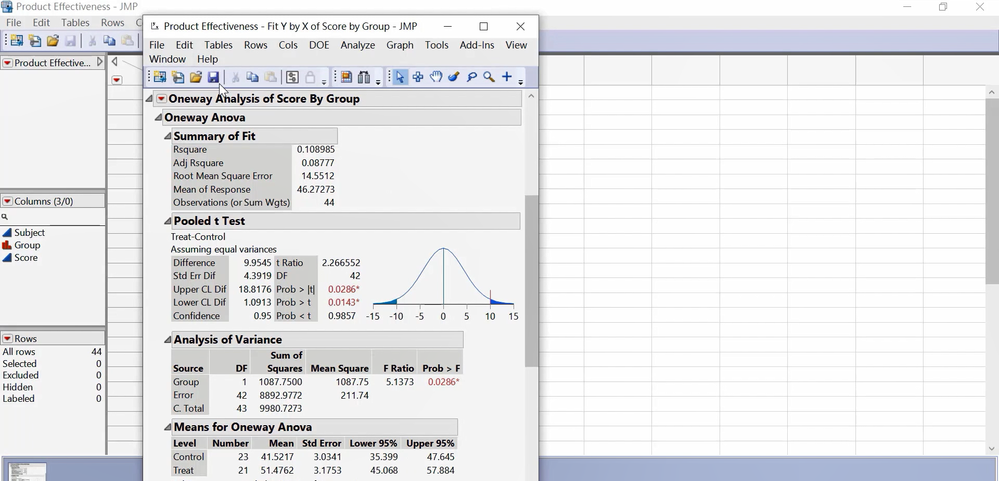Open the Columns panel red triangle menu
The height and width of the screenshot is (481, 999).
(7, 201)
